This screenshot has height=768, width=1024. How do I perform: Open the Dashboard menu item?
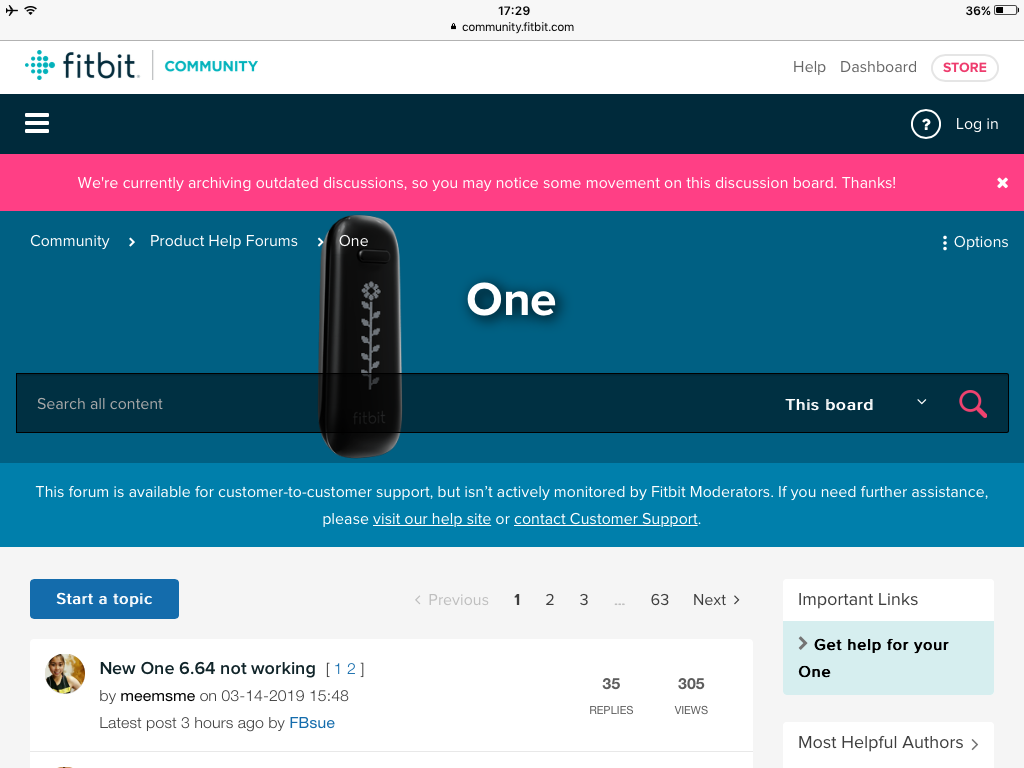878,67
